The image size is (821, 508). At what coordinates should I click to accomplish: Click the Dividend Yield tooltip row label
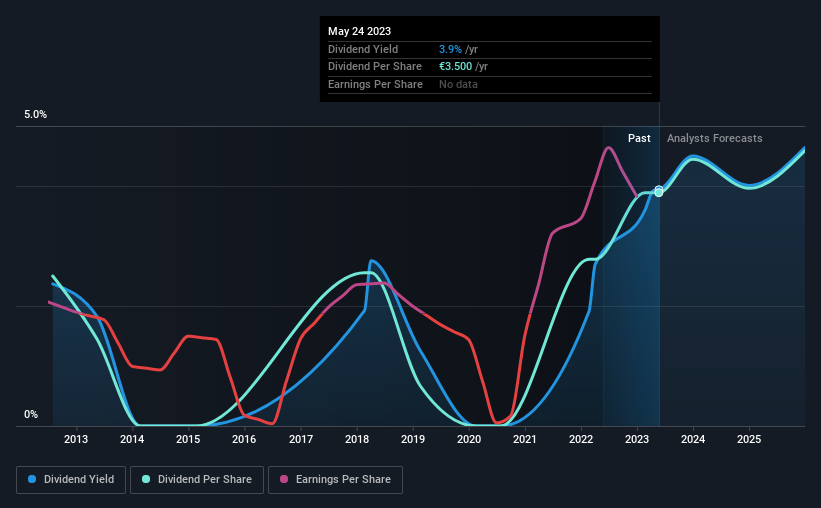[363, 49]
